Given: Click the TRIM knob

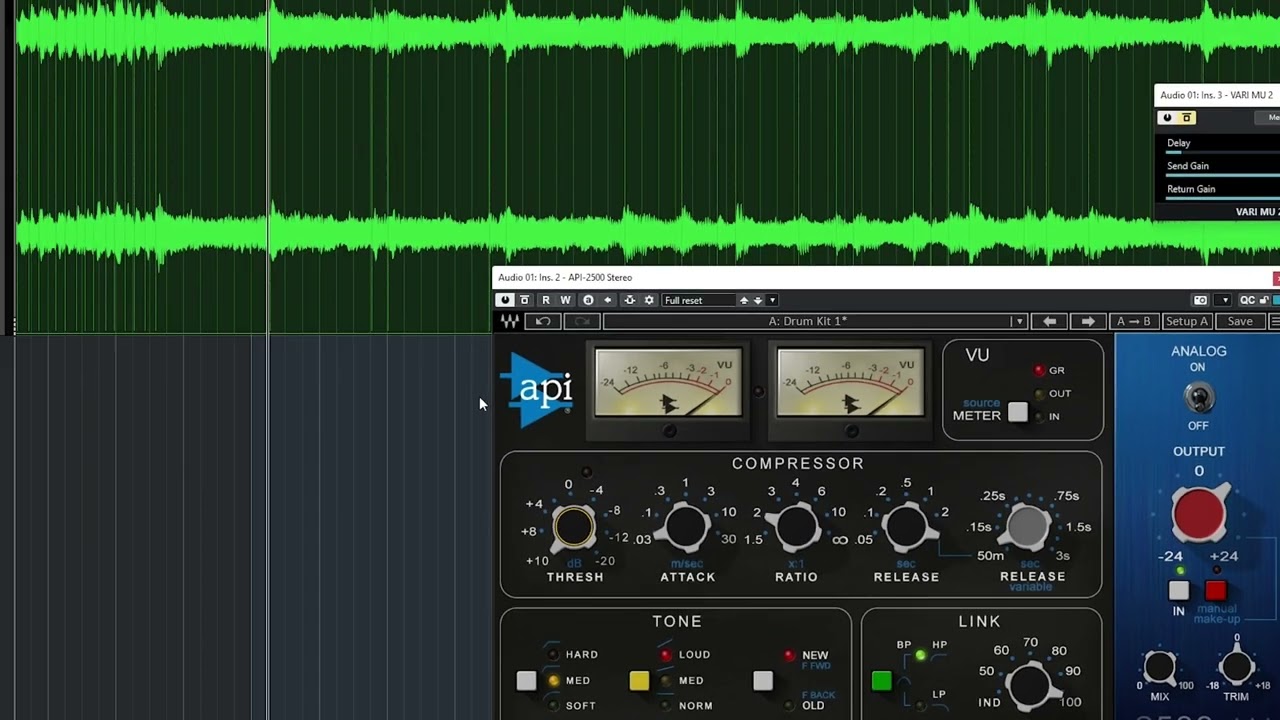Looking at the screenshot, I should [x=1237, y=666].
